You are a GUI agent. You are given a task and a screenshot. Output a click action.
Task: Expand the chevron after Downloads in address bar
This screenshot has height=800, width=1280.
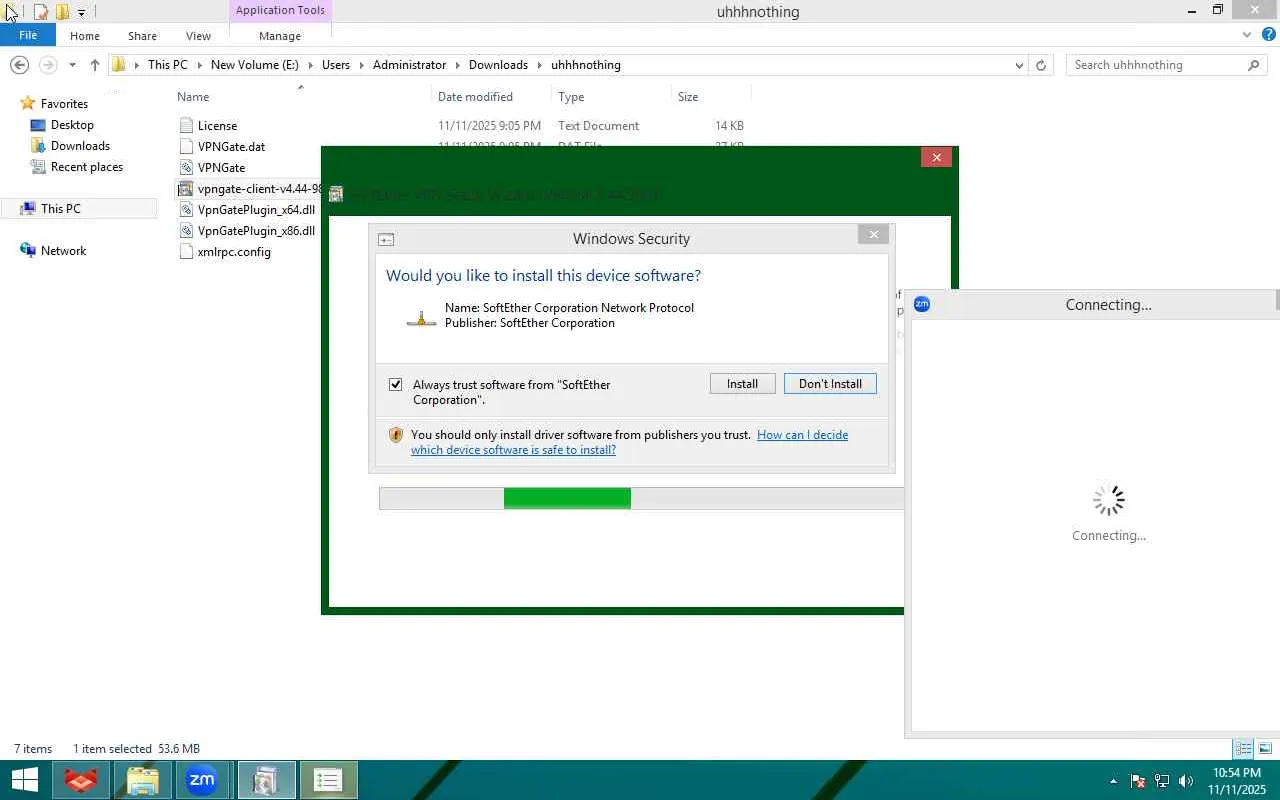[x=540, y=65]
